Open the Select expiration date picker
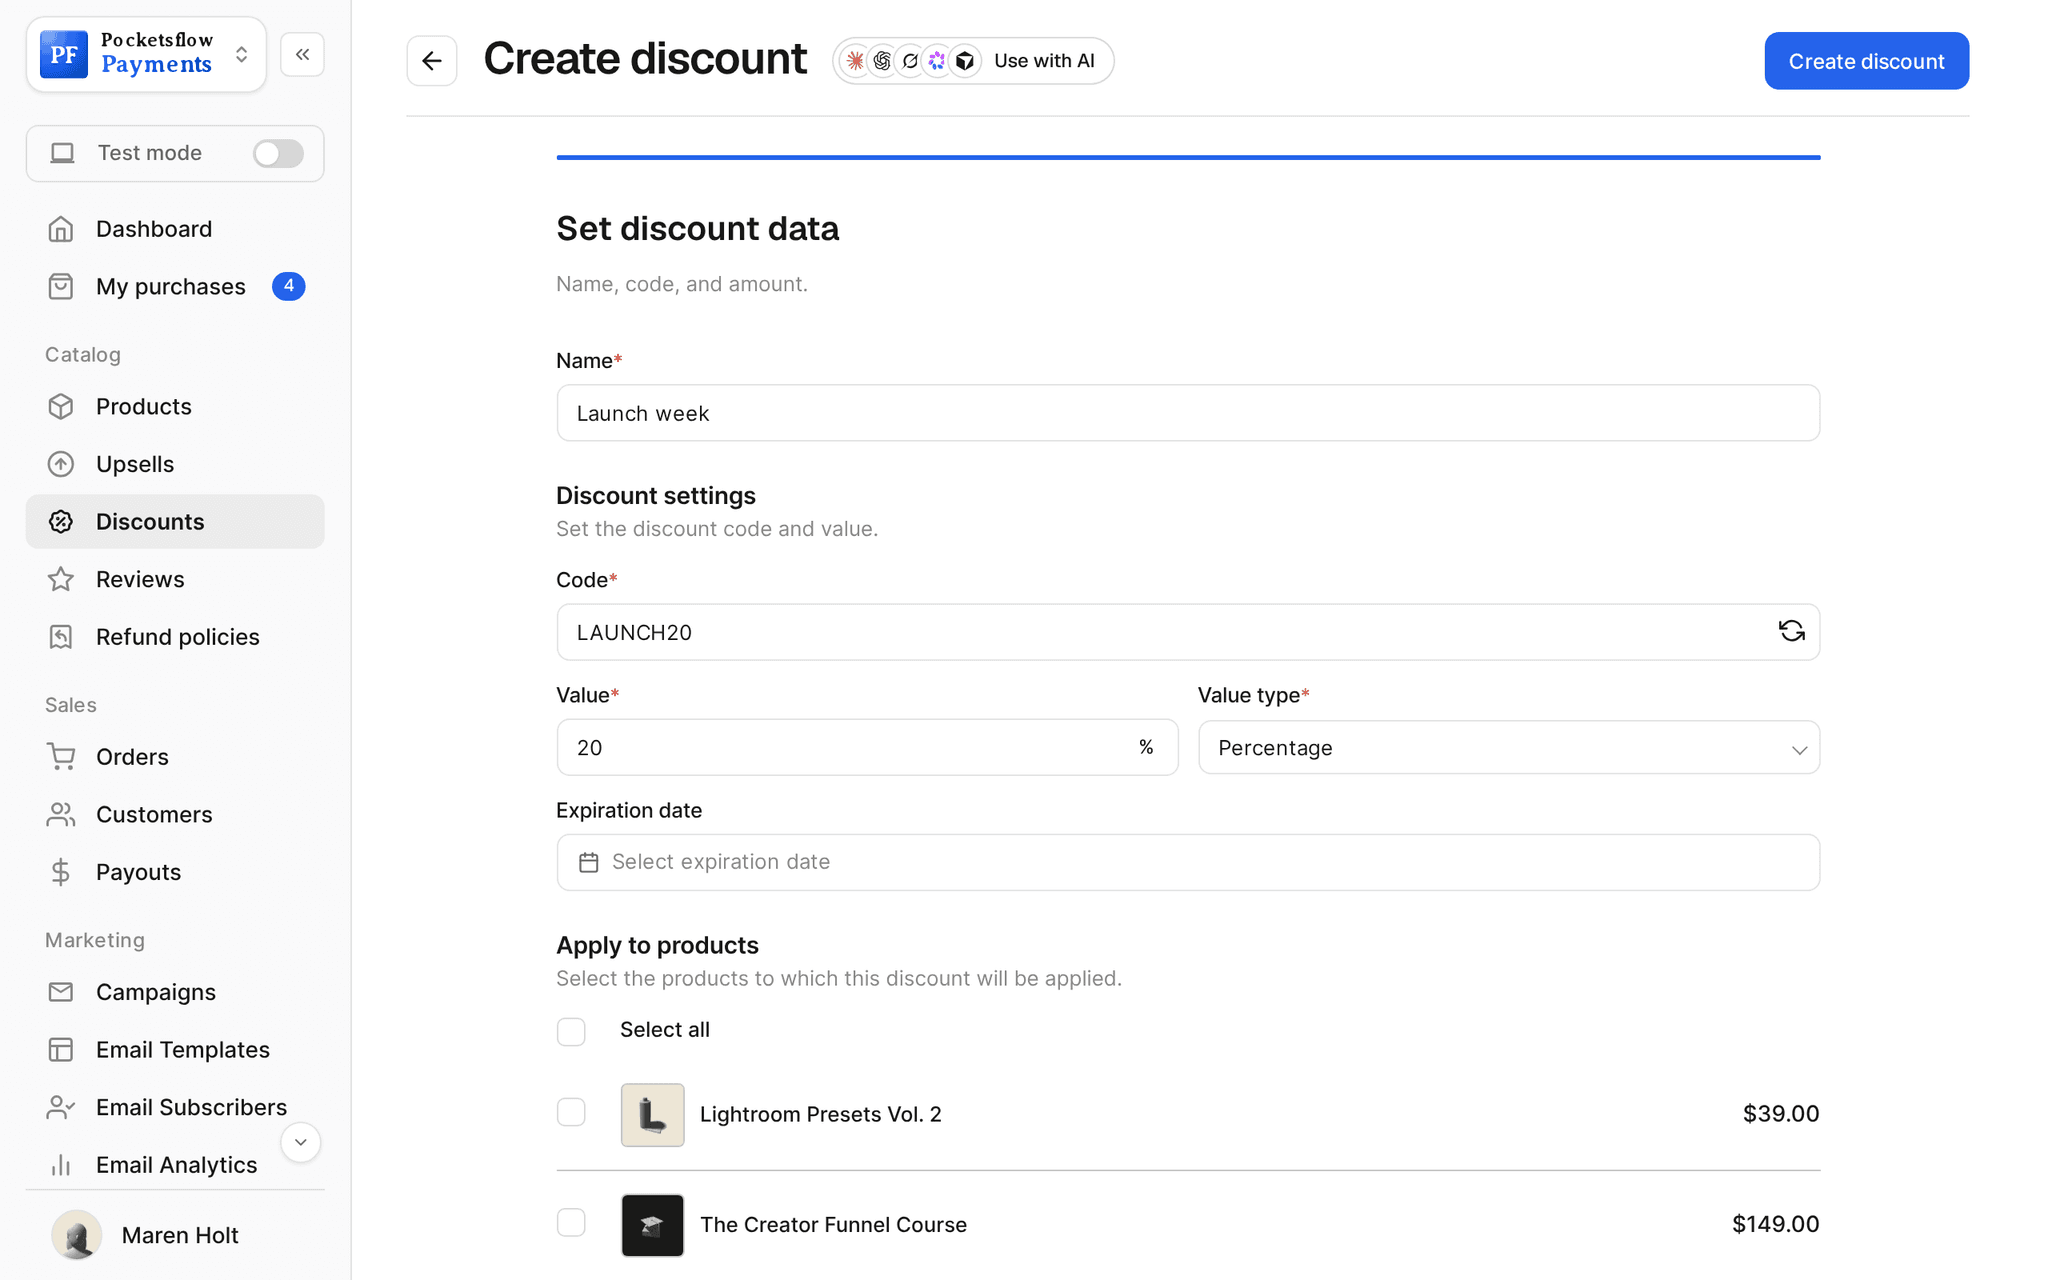Image resolution: width=2048 pixels, height=1280 pixels. 1188,862
